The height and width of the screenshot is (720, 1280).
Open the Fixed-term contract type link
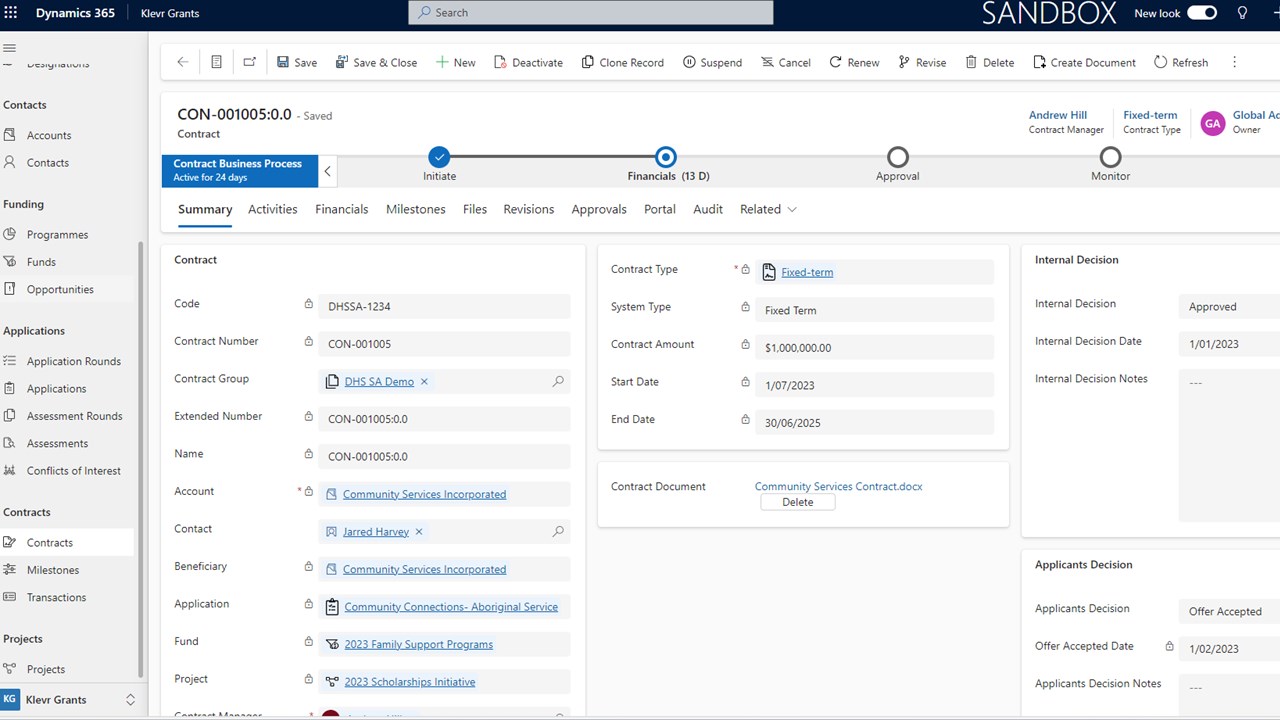[807, 272]
